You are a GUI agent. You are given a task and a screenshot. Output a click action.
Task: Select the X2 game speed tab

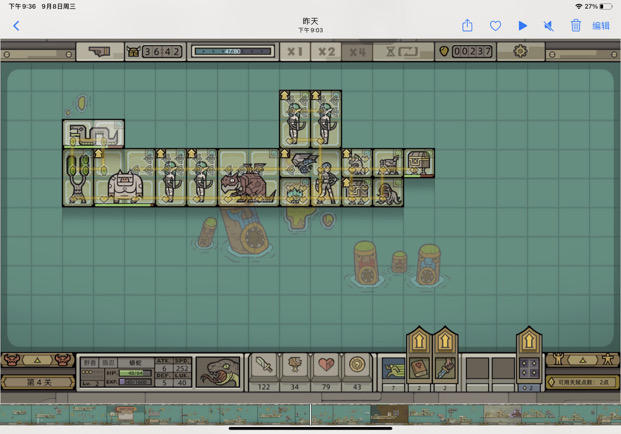click(326, 51)
